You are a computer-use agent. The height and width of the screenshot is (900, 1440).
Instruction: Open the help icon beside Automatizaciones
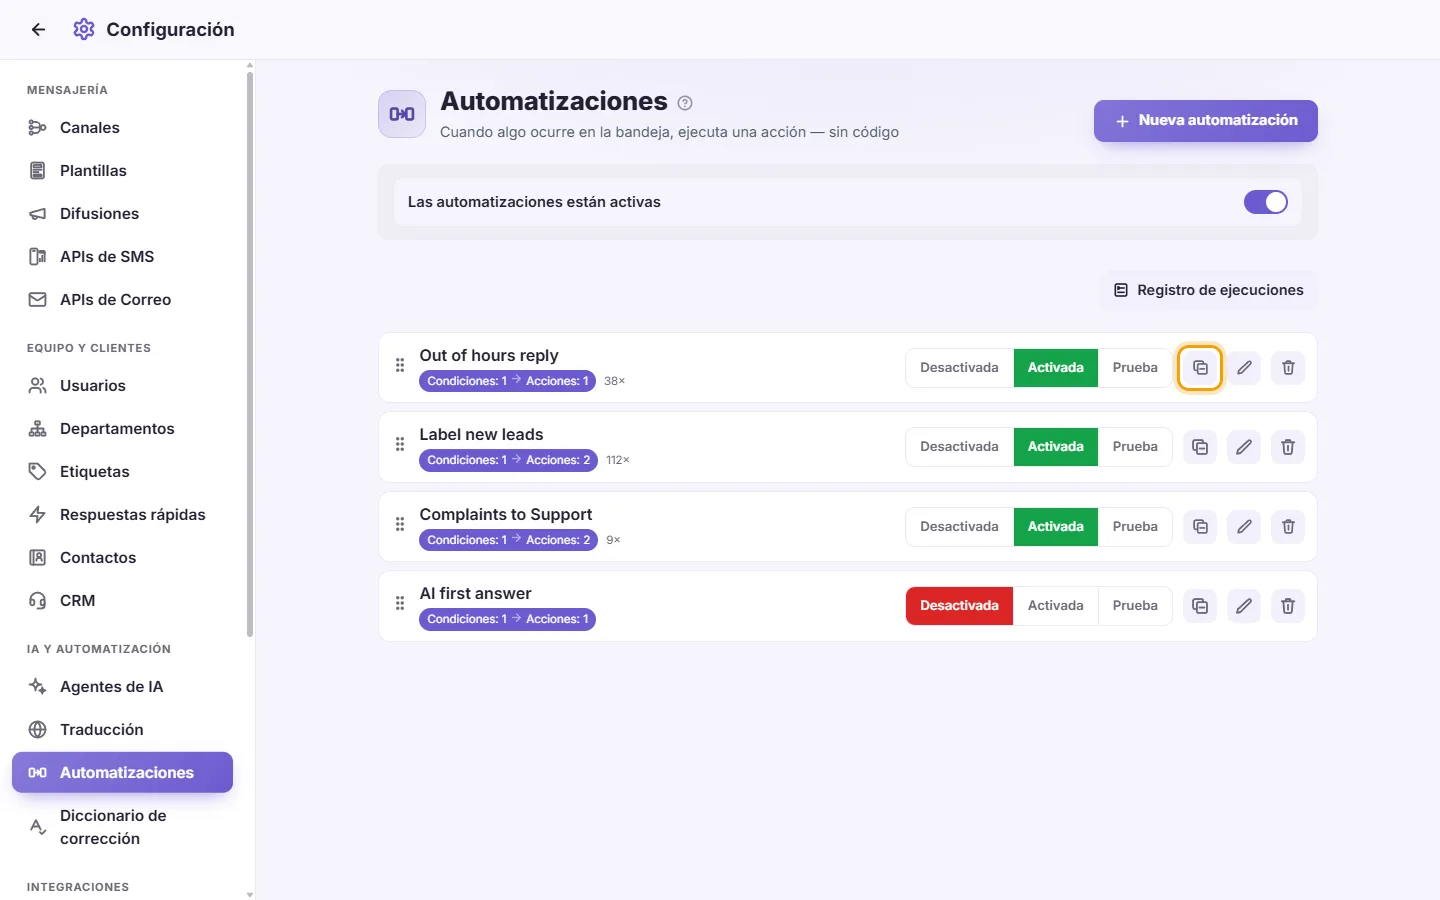[x=685, y=103]
